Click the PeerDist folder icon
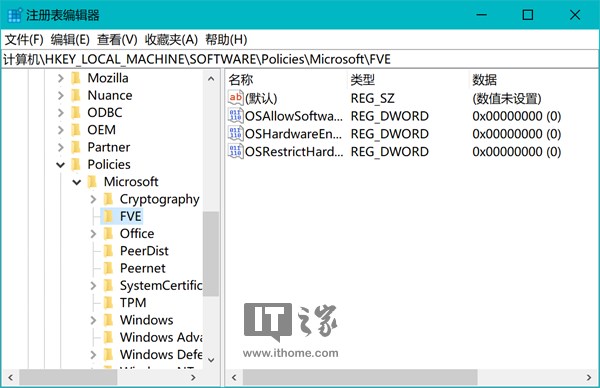 pos(109,251)
